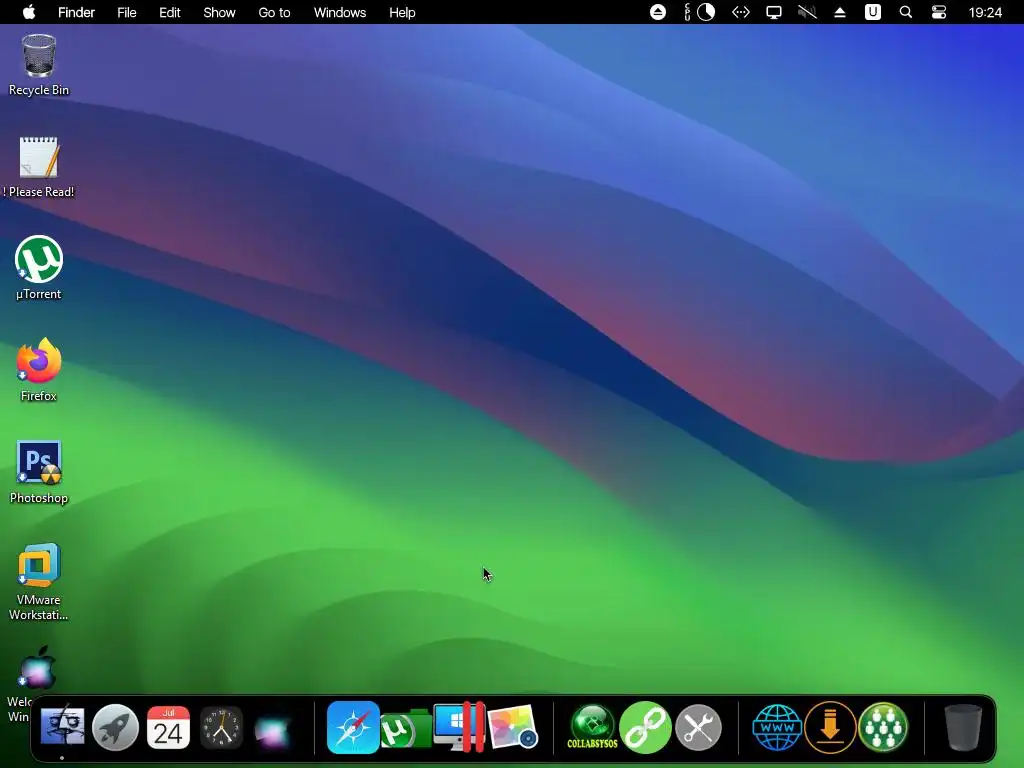Select the Photoshop desktop shortcut
Viewport: 1024px width, 768px height.
pos(39,472)
